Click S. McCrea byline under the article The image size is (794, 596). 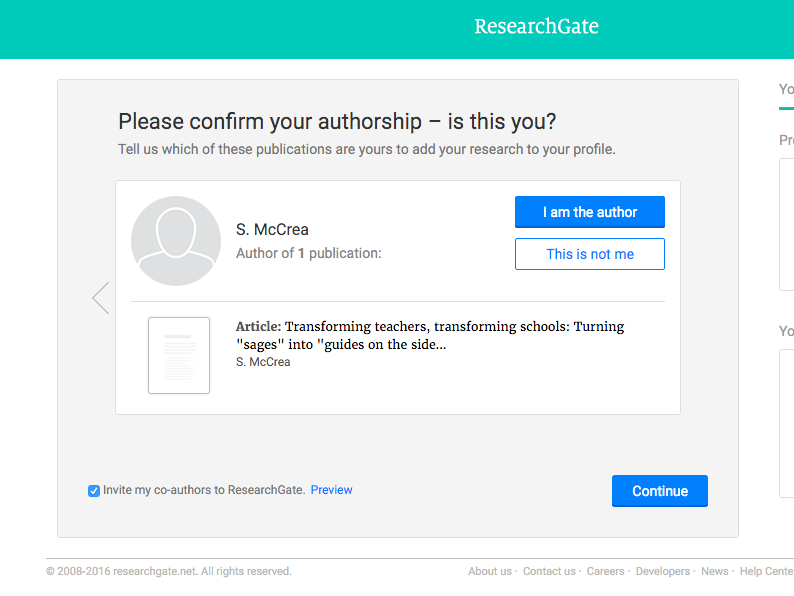[263, 362]
